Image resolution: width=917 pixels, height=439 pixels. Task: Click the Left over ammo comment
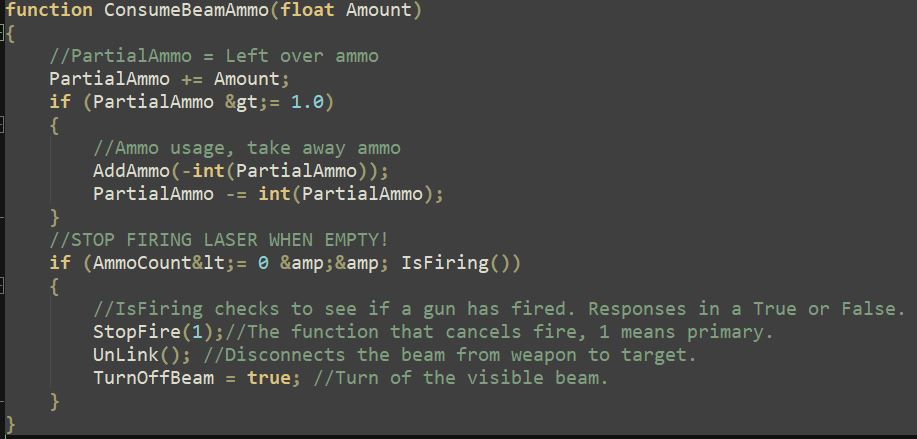pyautogui.click(x=302, y=56)
